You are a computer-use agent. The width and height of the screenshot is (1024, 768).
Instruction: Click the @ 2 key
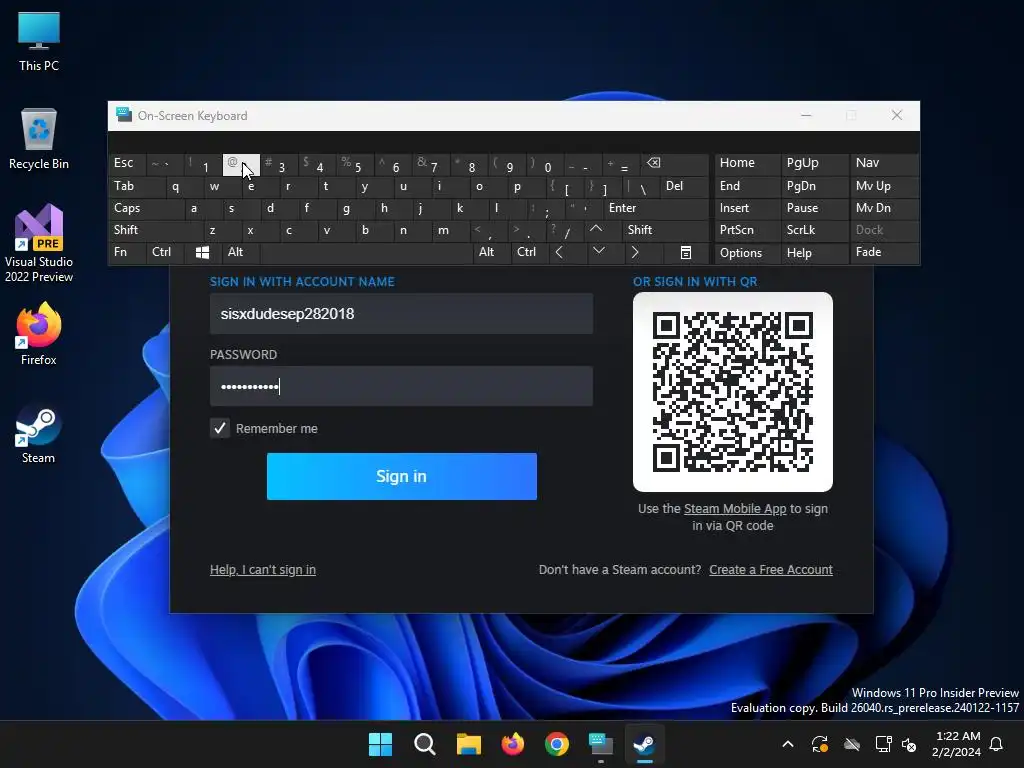[x=241, y=165]
